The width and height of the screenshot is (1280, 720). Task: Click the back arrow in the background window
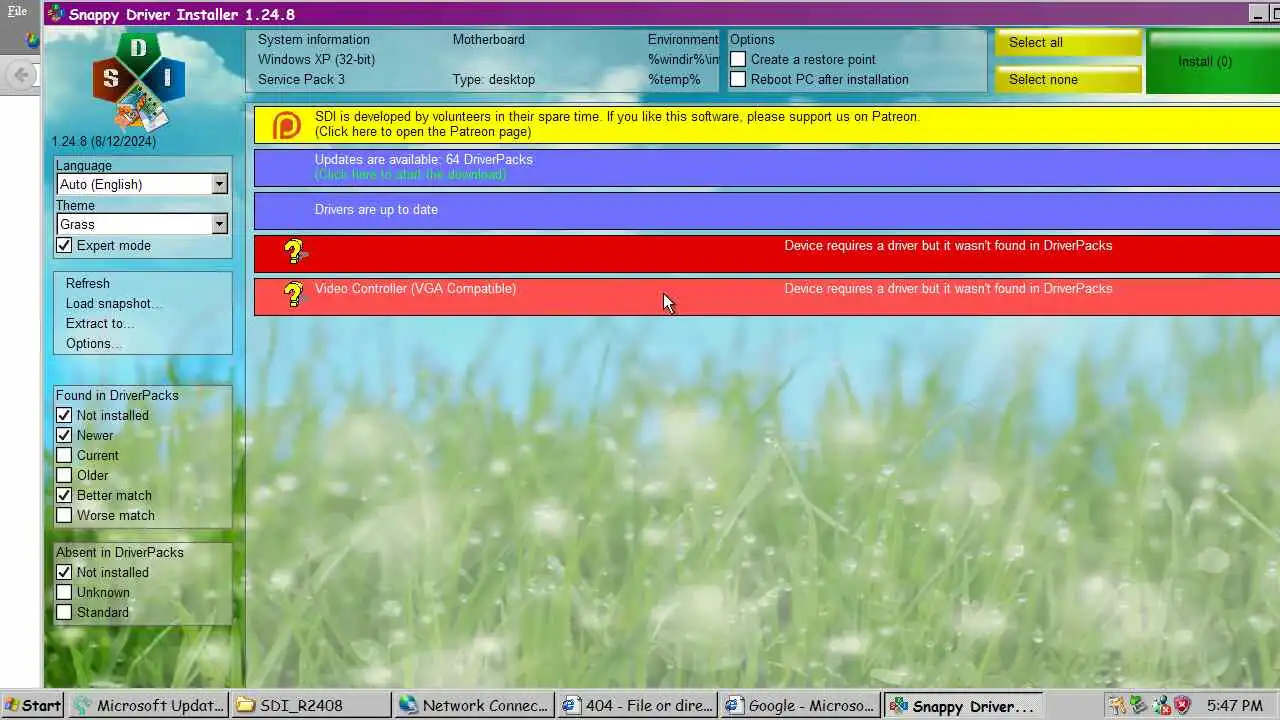click(20, 74)
